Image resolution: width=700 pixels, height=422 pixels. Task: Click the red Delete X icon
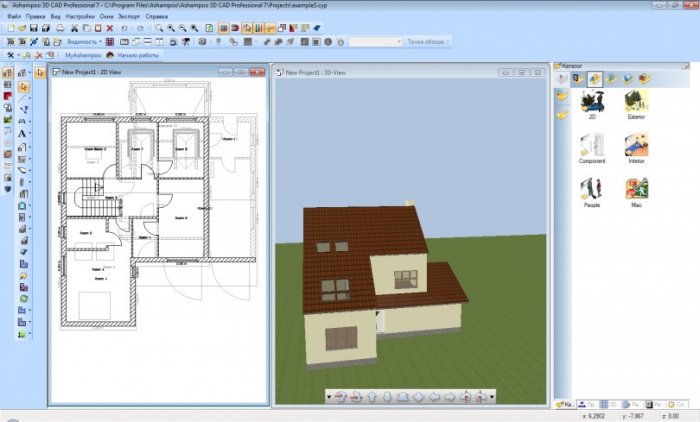[109, 29]
